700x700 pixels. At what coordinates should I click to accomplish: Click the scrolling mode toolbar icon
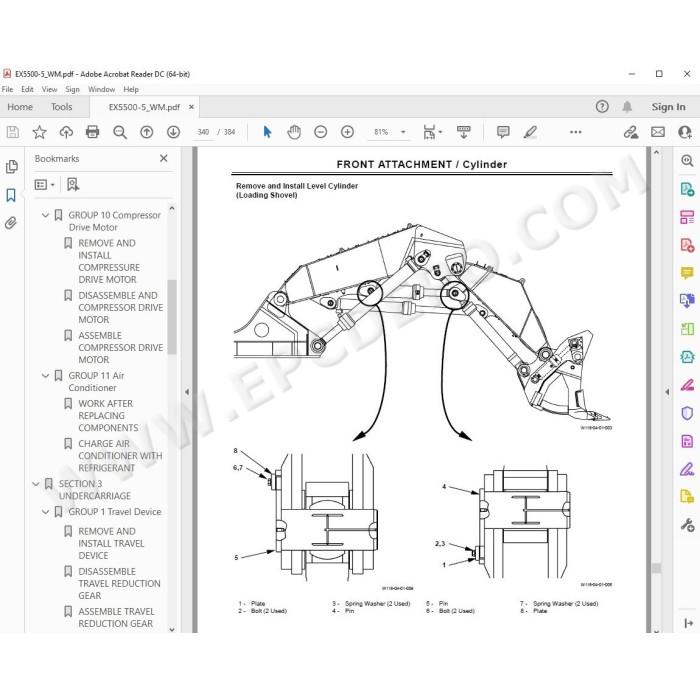pos(464,132)
